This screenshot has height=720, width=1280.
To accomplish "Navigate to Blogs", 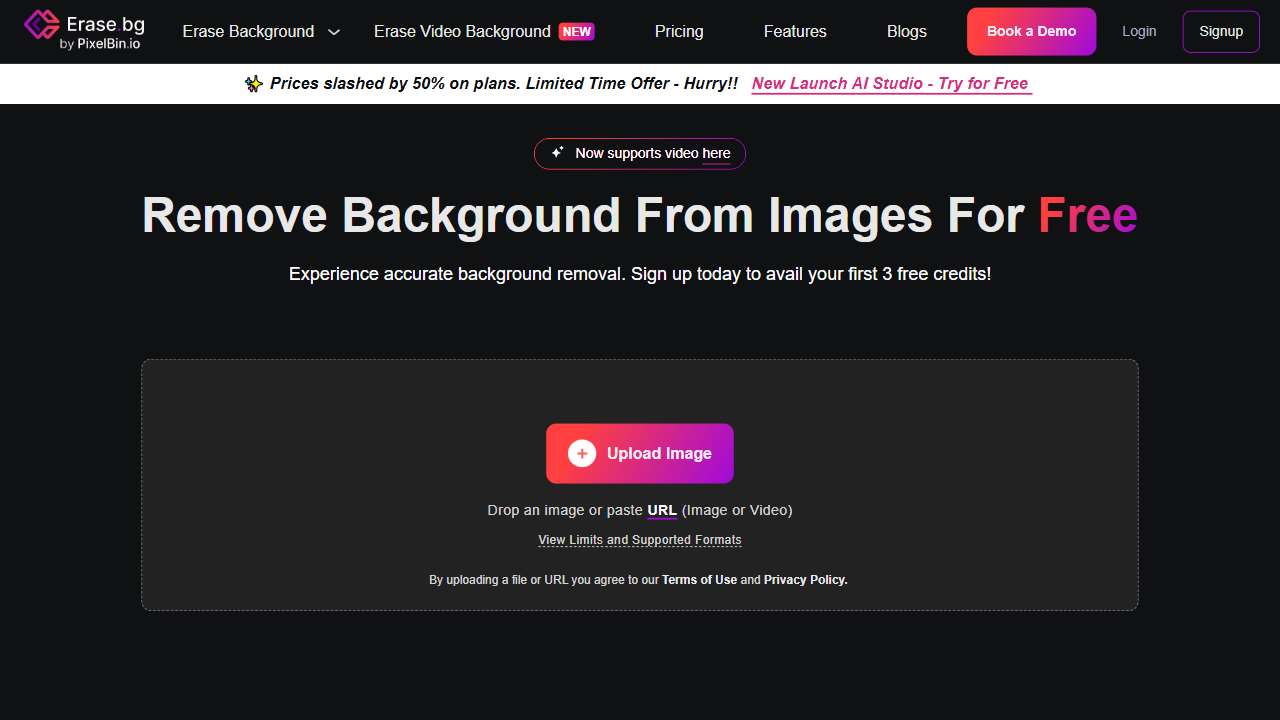I will click(906, 32).
